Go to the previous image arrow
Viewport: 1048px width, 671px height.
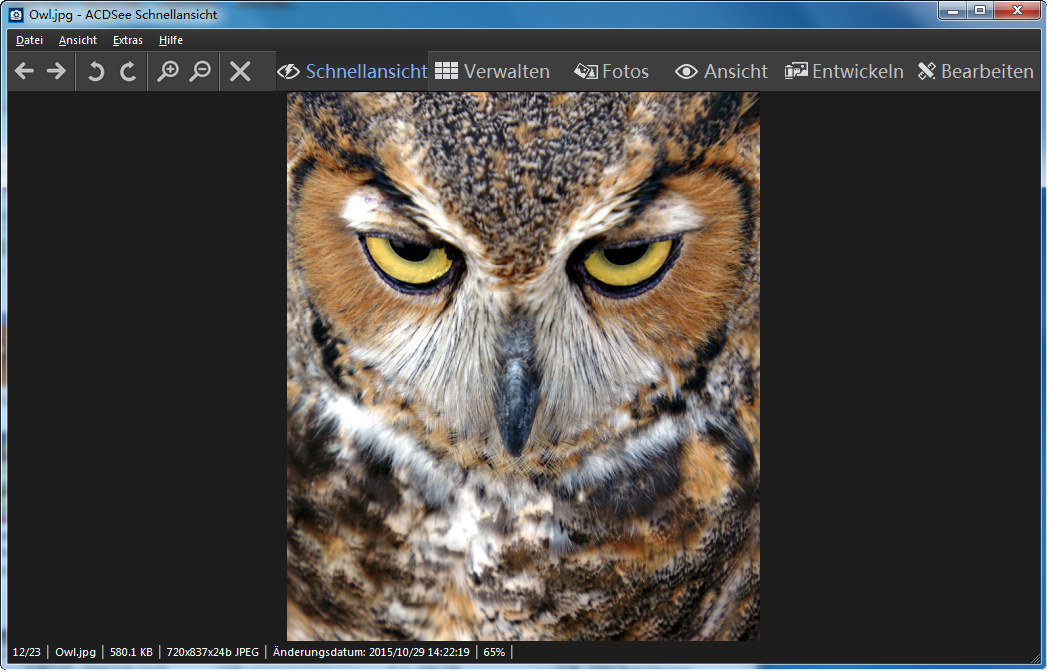(x=25, y=71)
